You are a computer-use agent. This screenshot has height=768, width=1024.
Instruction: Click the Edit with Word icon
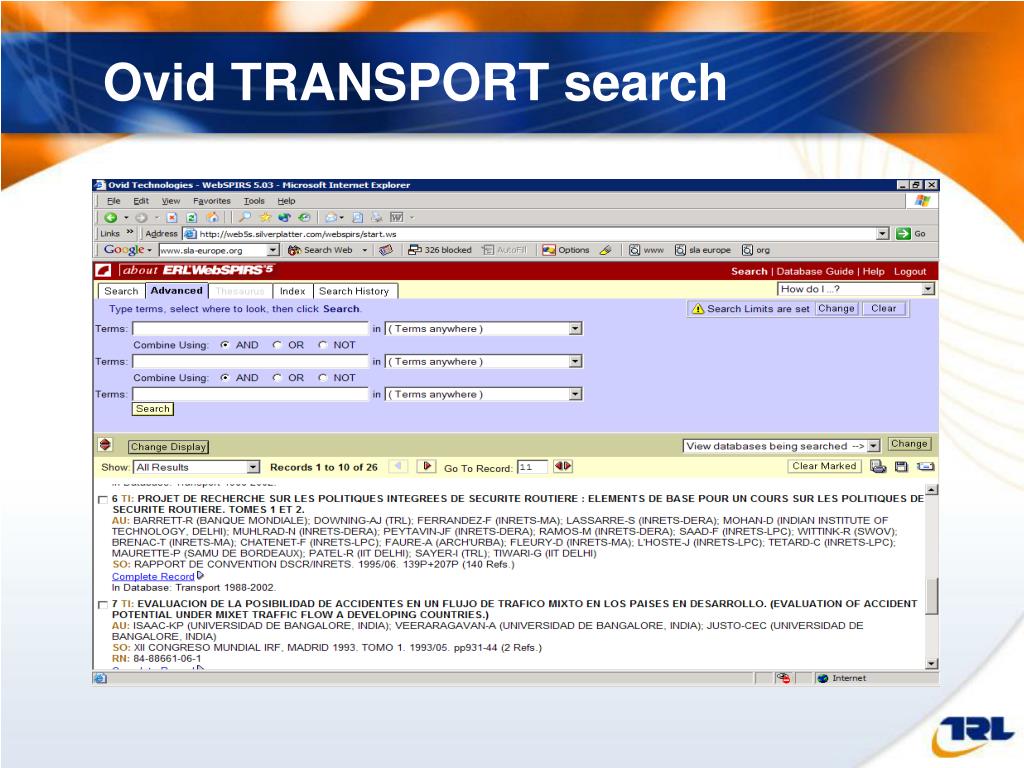pos(396,217)
